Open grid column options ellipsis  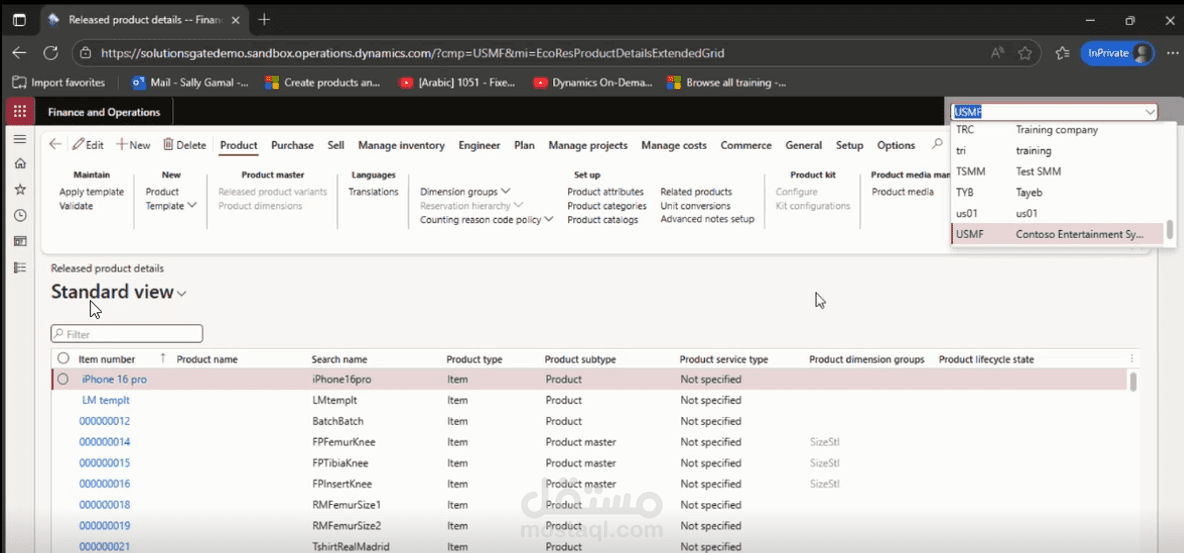[1131, 360]
